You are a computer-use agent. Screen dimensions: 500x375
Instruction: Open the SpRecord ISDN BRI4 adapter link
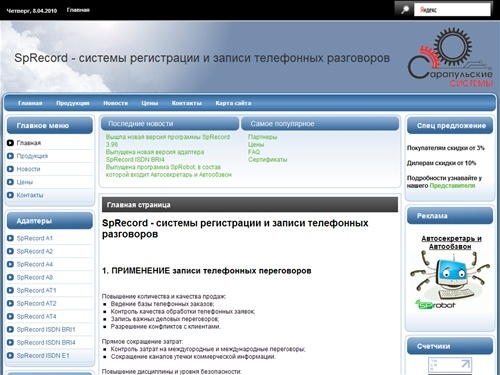click(x=46, y=342)
